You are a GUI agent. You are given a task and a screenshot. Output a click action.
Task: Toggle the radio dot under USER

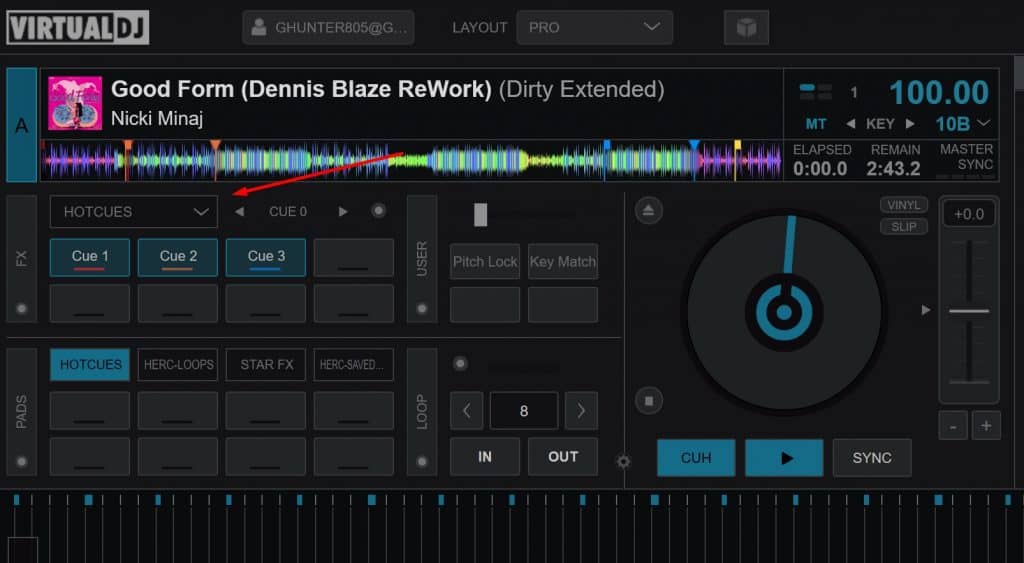(x=422, y=308)
